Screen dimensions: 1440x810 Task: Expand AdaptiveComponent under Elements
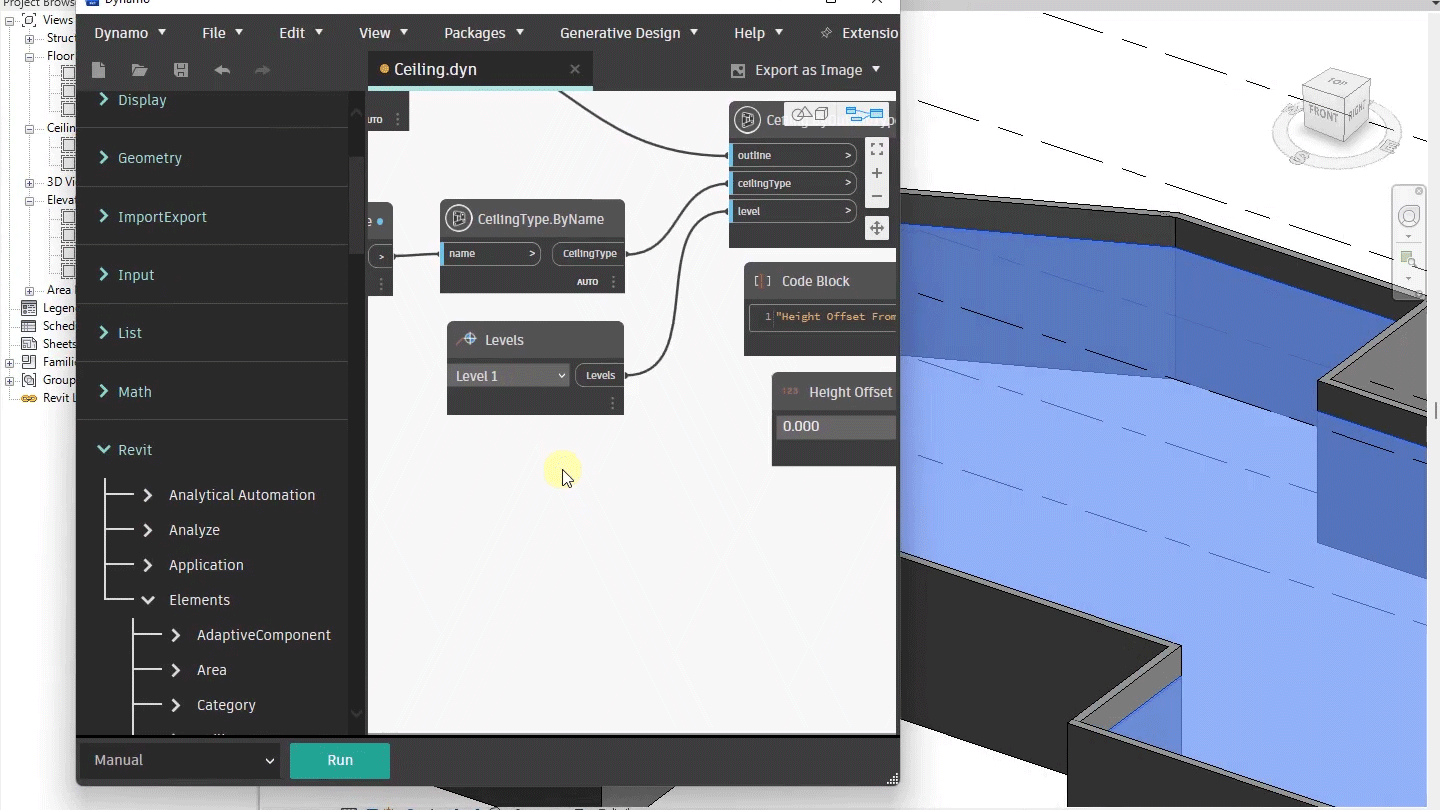tap(176, 635)
